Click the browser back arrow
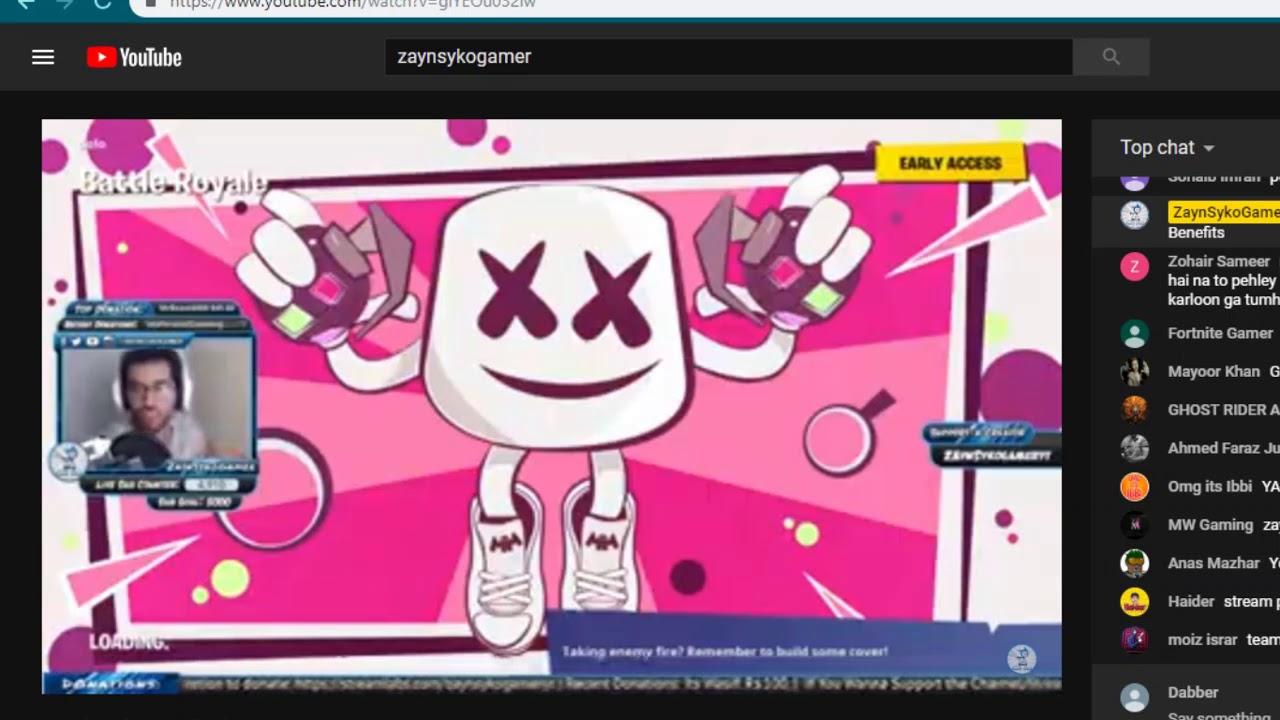The image size is (1280, 720). click(x=26, y=3)
